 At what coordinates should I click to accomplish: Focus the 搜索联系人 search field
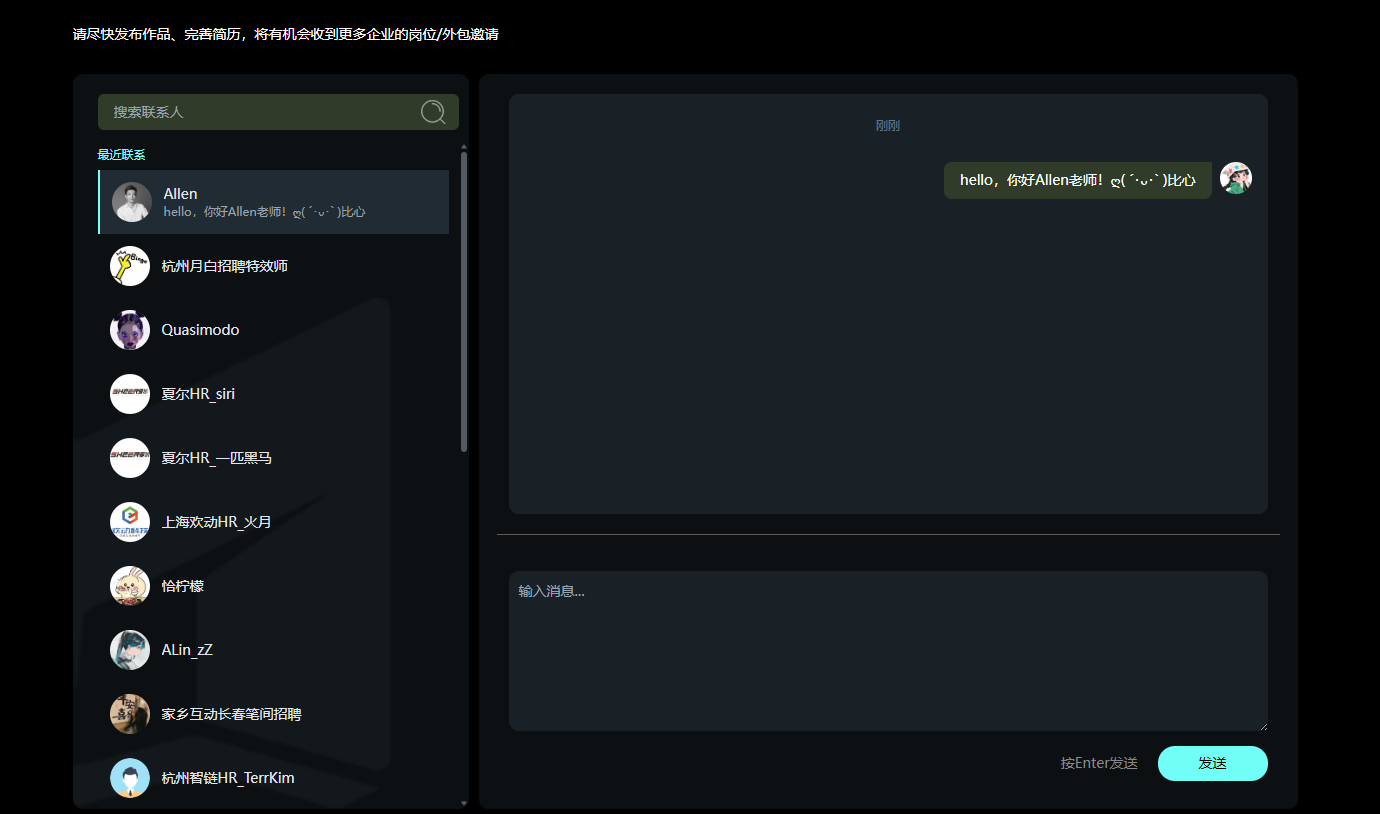point(278,112)
